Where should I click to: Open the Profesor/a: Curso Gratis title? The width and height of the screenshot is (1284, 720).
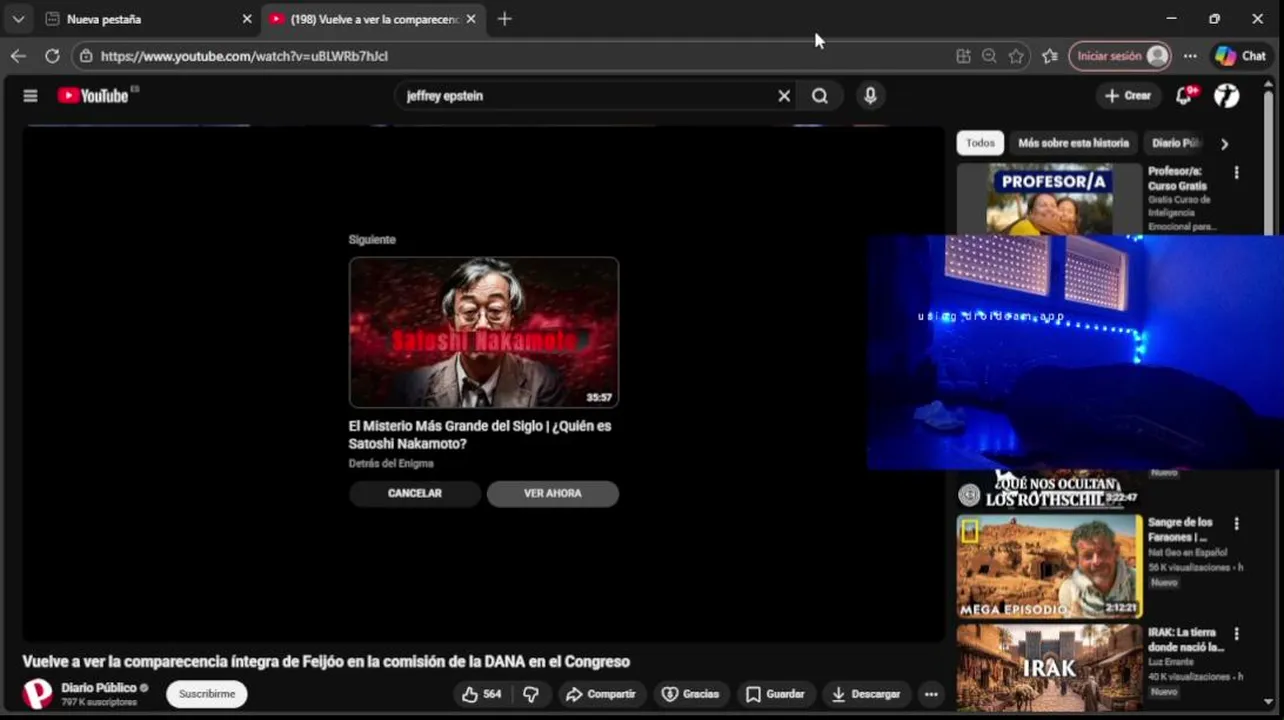tap(1177, 179)
